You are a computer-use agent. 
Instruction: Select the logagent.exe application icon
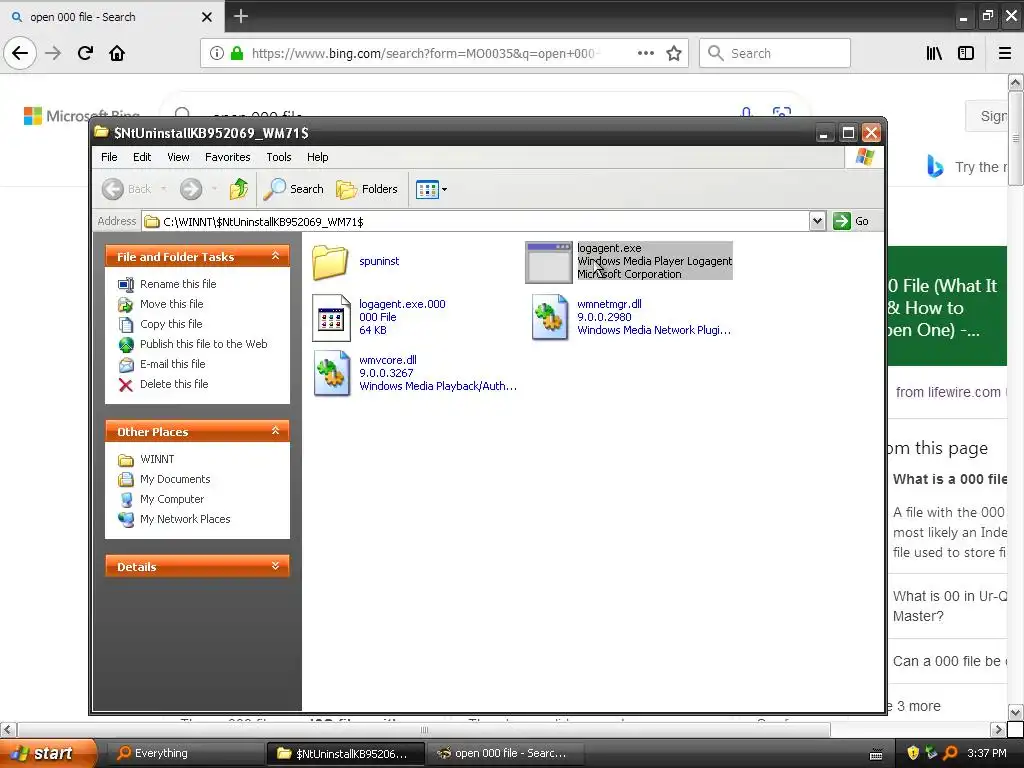[x=549, y=262]
